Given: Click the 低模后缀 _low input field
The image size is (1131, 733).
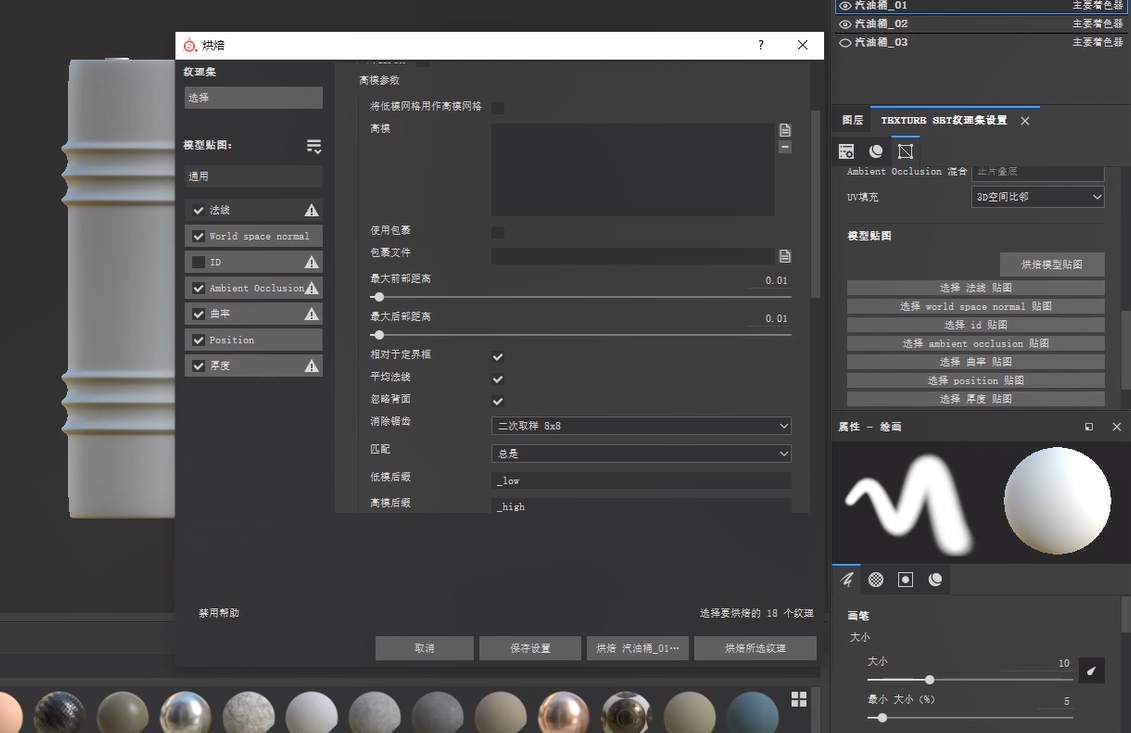Looking at the screenshot, I should coord(641,481).
